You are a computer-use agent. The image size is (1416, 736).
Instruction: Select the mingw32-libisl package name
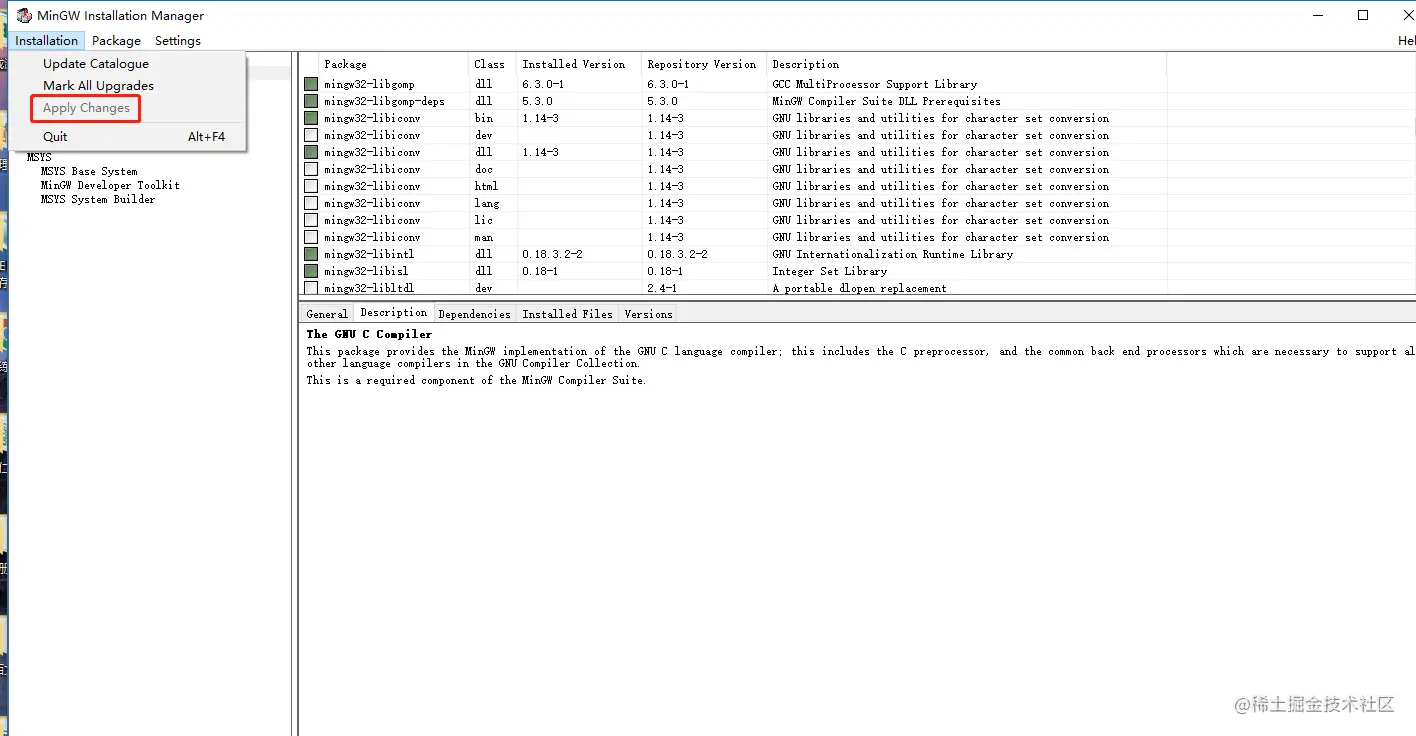pos(366,271)
